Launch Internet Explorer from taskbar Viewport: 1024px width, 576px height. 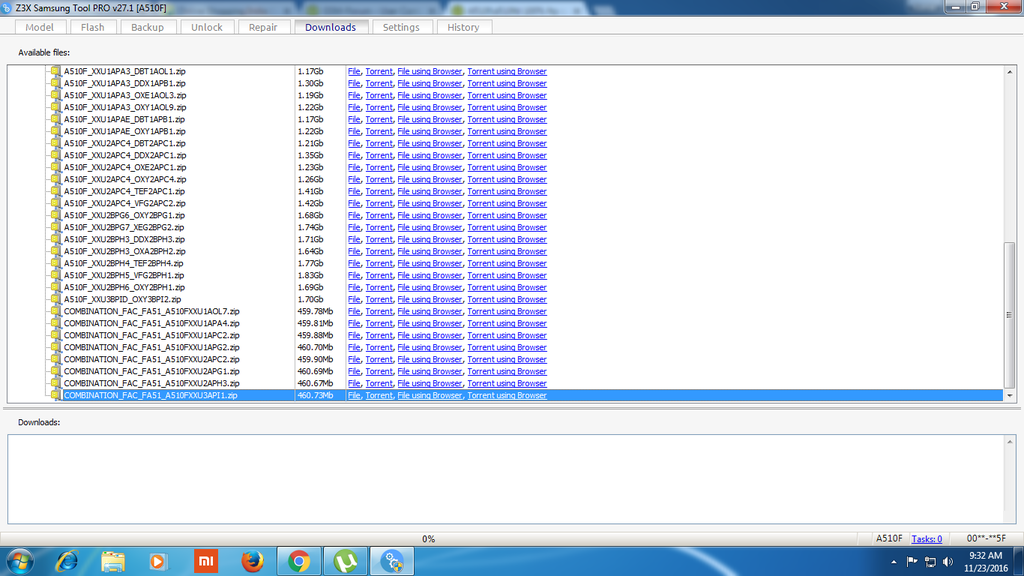point(67,561)
